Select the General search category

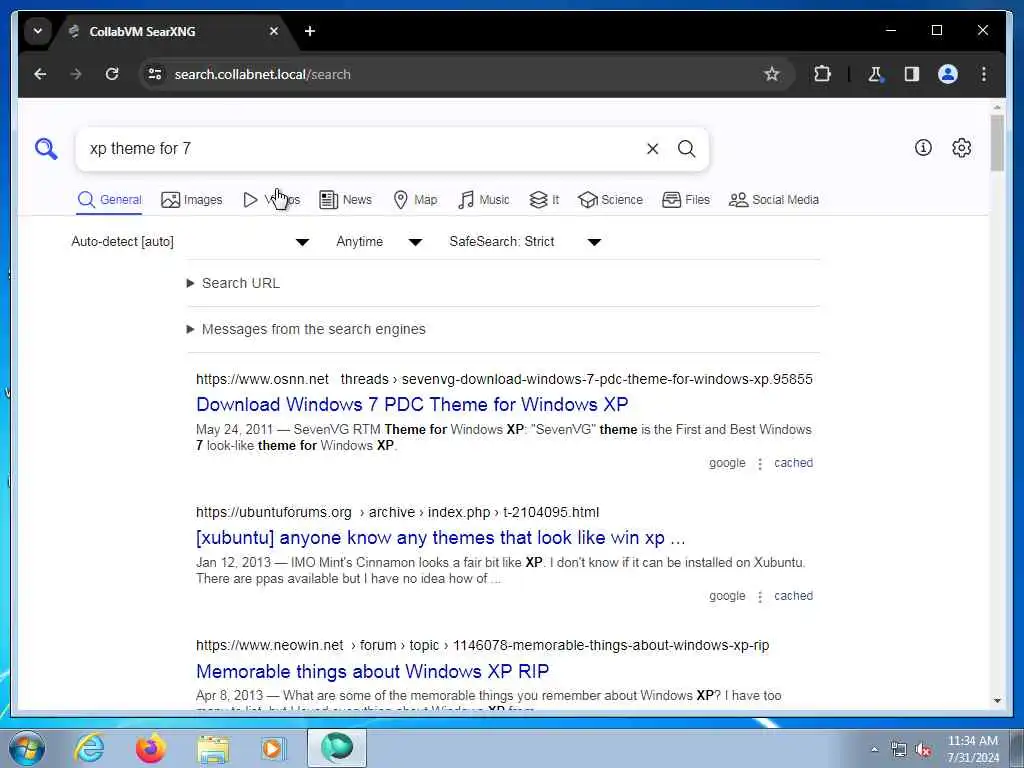click(x=109, y=200)
